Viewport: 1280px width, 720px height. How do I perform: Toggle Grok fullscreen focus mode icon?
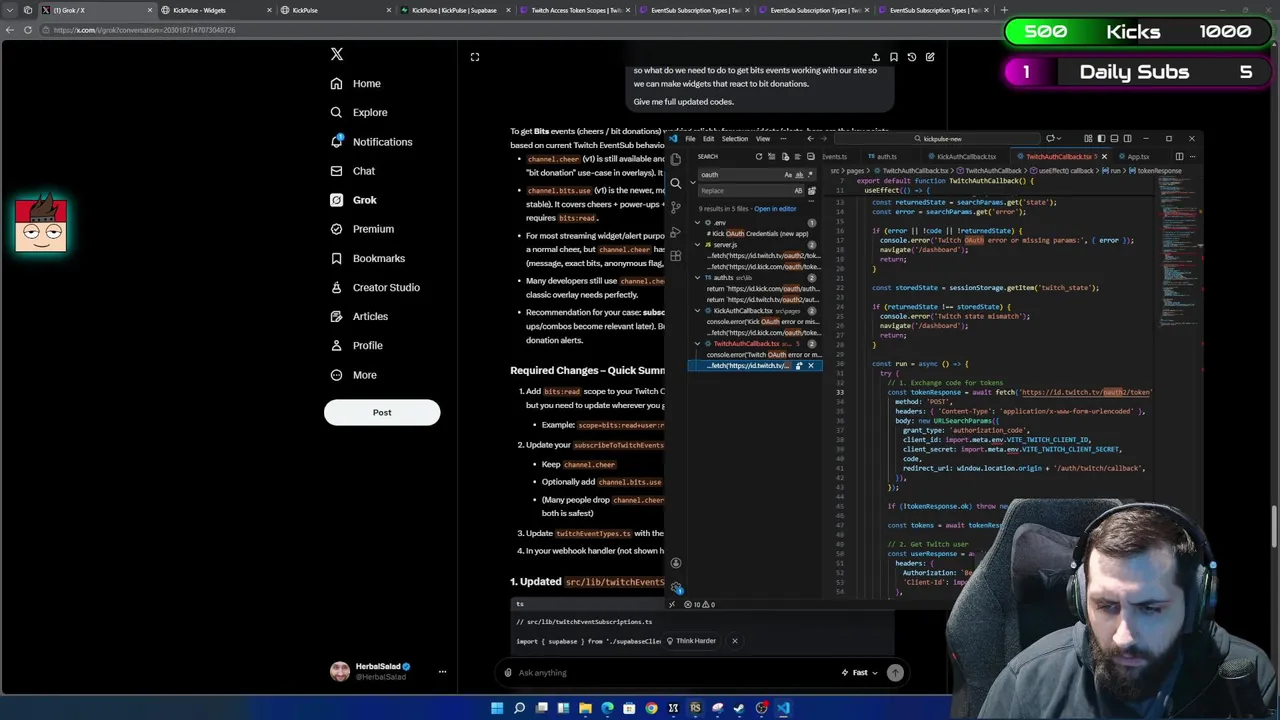pos(475,57)
